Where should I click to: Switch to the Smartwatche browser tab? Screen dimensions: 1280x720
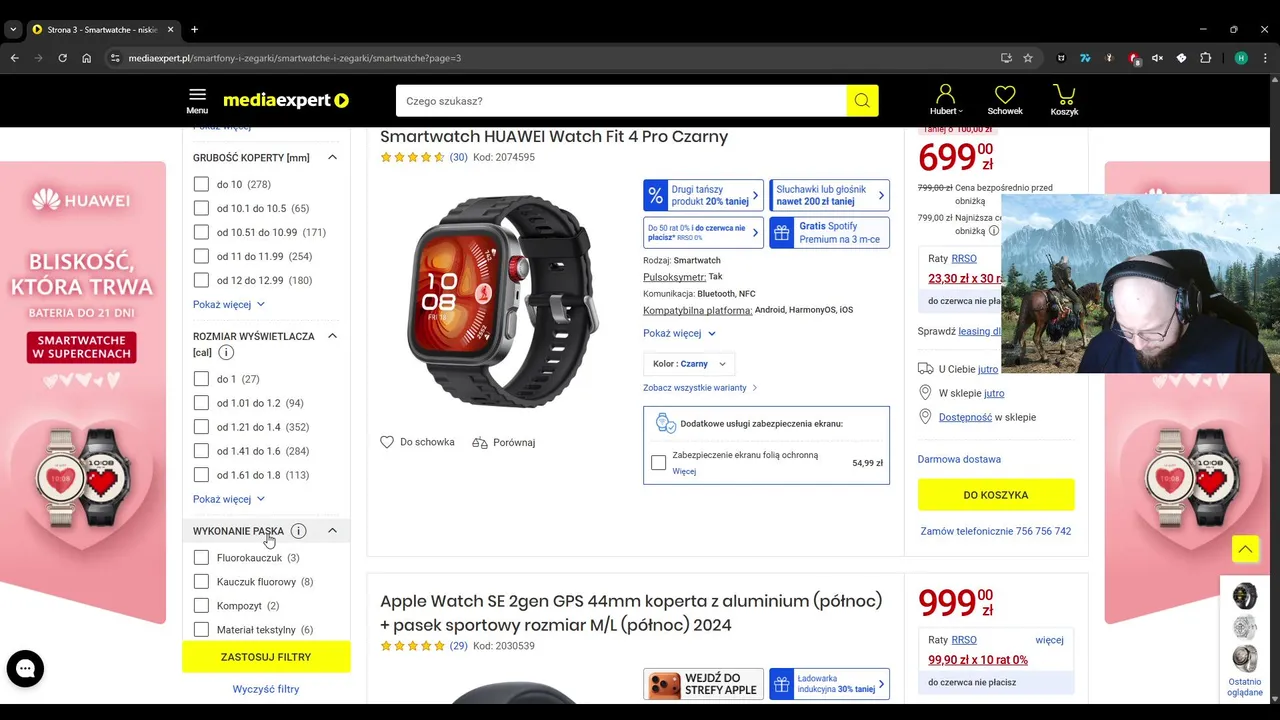[97, 30]
